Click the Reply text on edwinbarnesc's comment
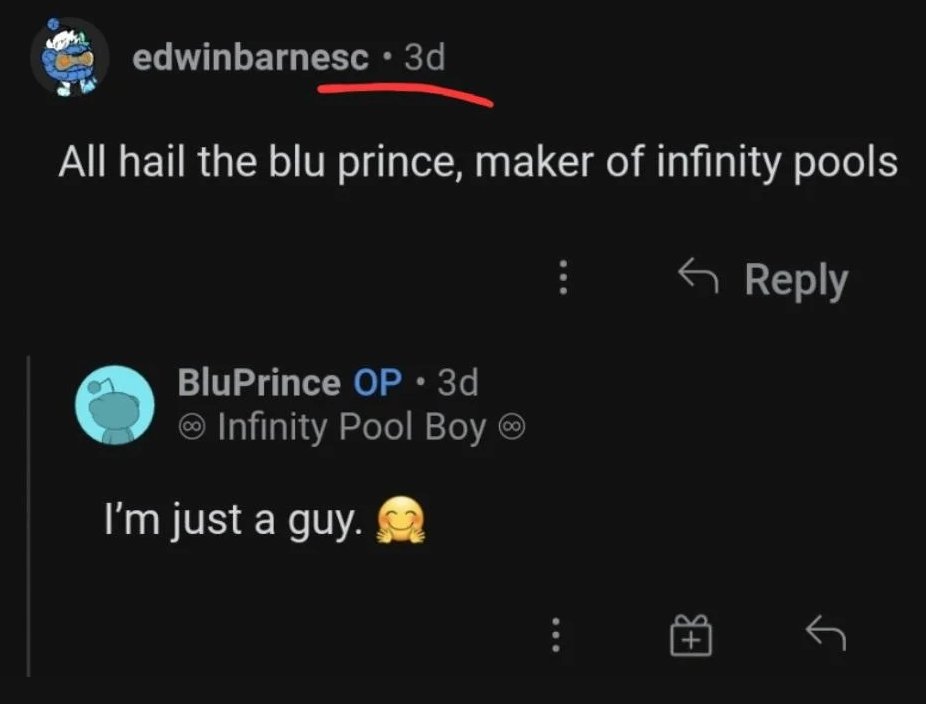This screenshot has height=704, width=926. 796,280
